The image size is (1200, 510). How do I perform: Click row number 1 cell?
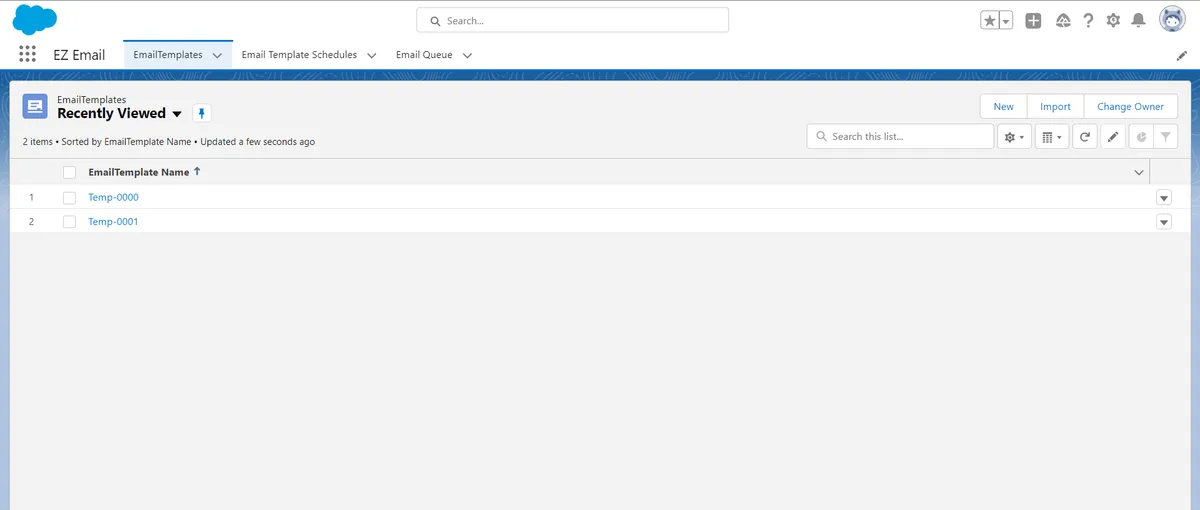(x=31, y=197)
